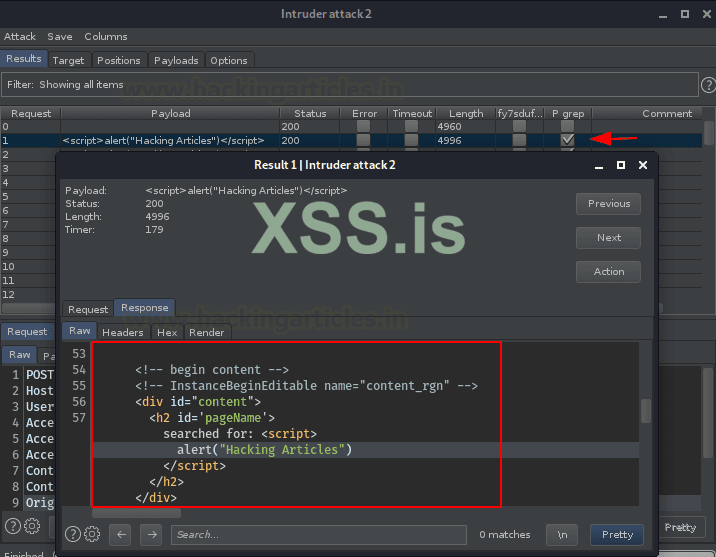Viewport: 716px width, 557px height.
Task: Click the response pane horizontal scrollbar thumb
Action: click(x=136, y=513)
